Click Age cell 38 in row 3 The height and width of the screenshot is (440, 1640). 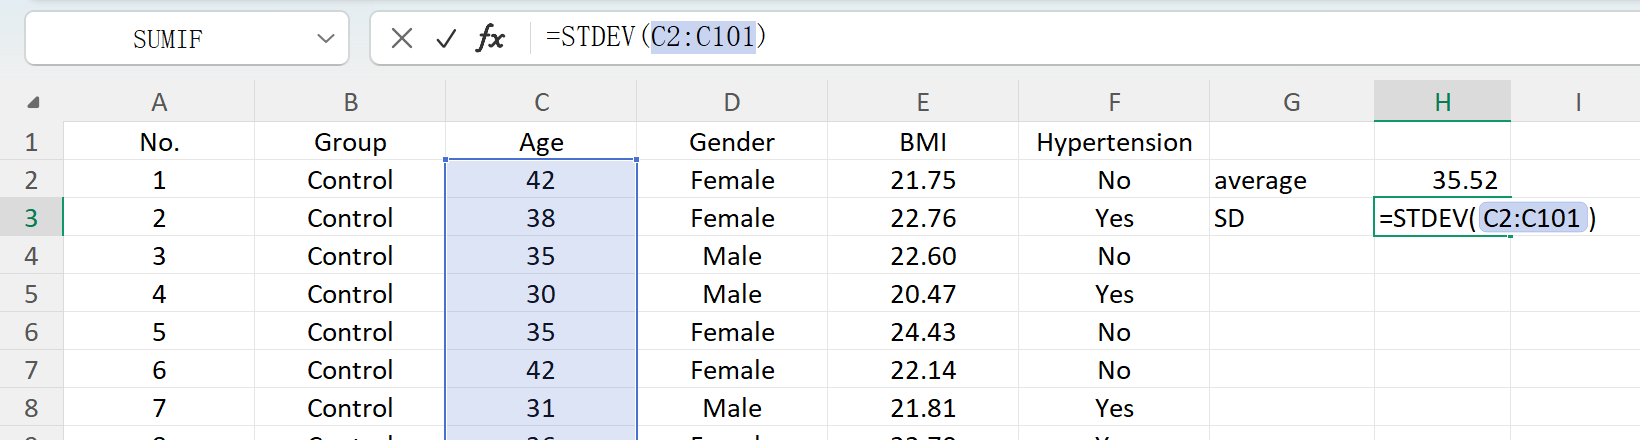click(541, 218)
